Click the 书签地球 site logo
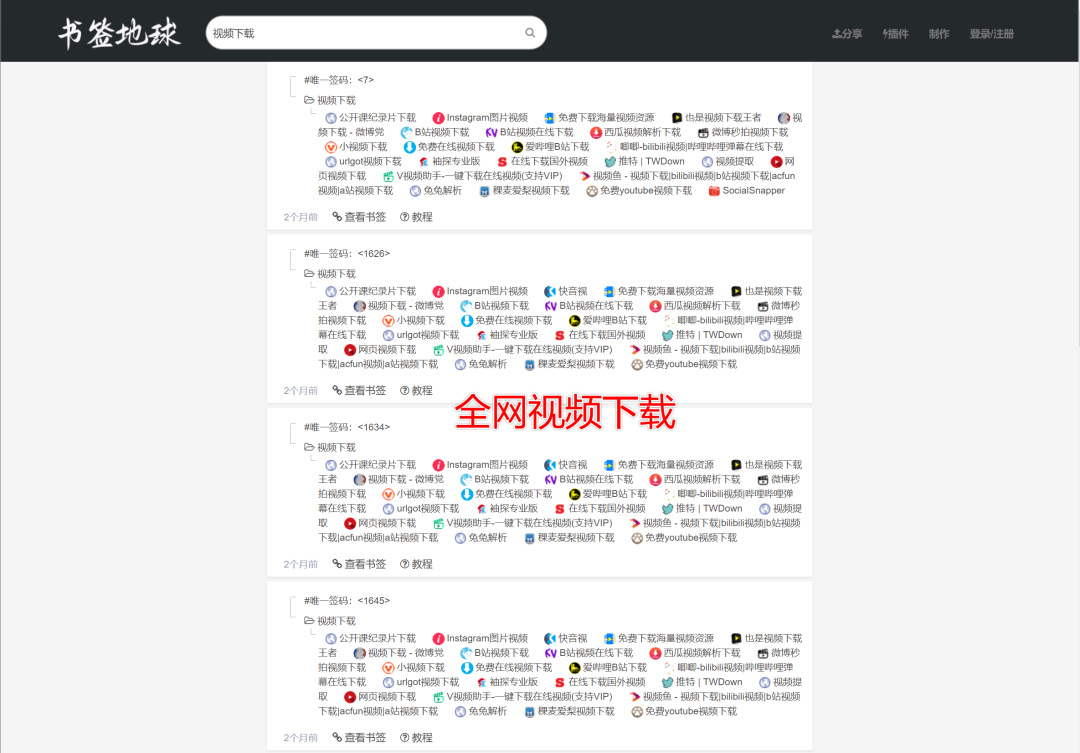Image resolution: width=1080 pixels, height=753 pixels. pos(119,33)
